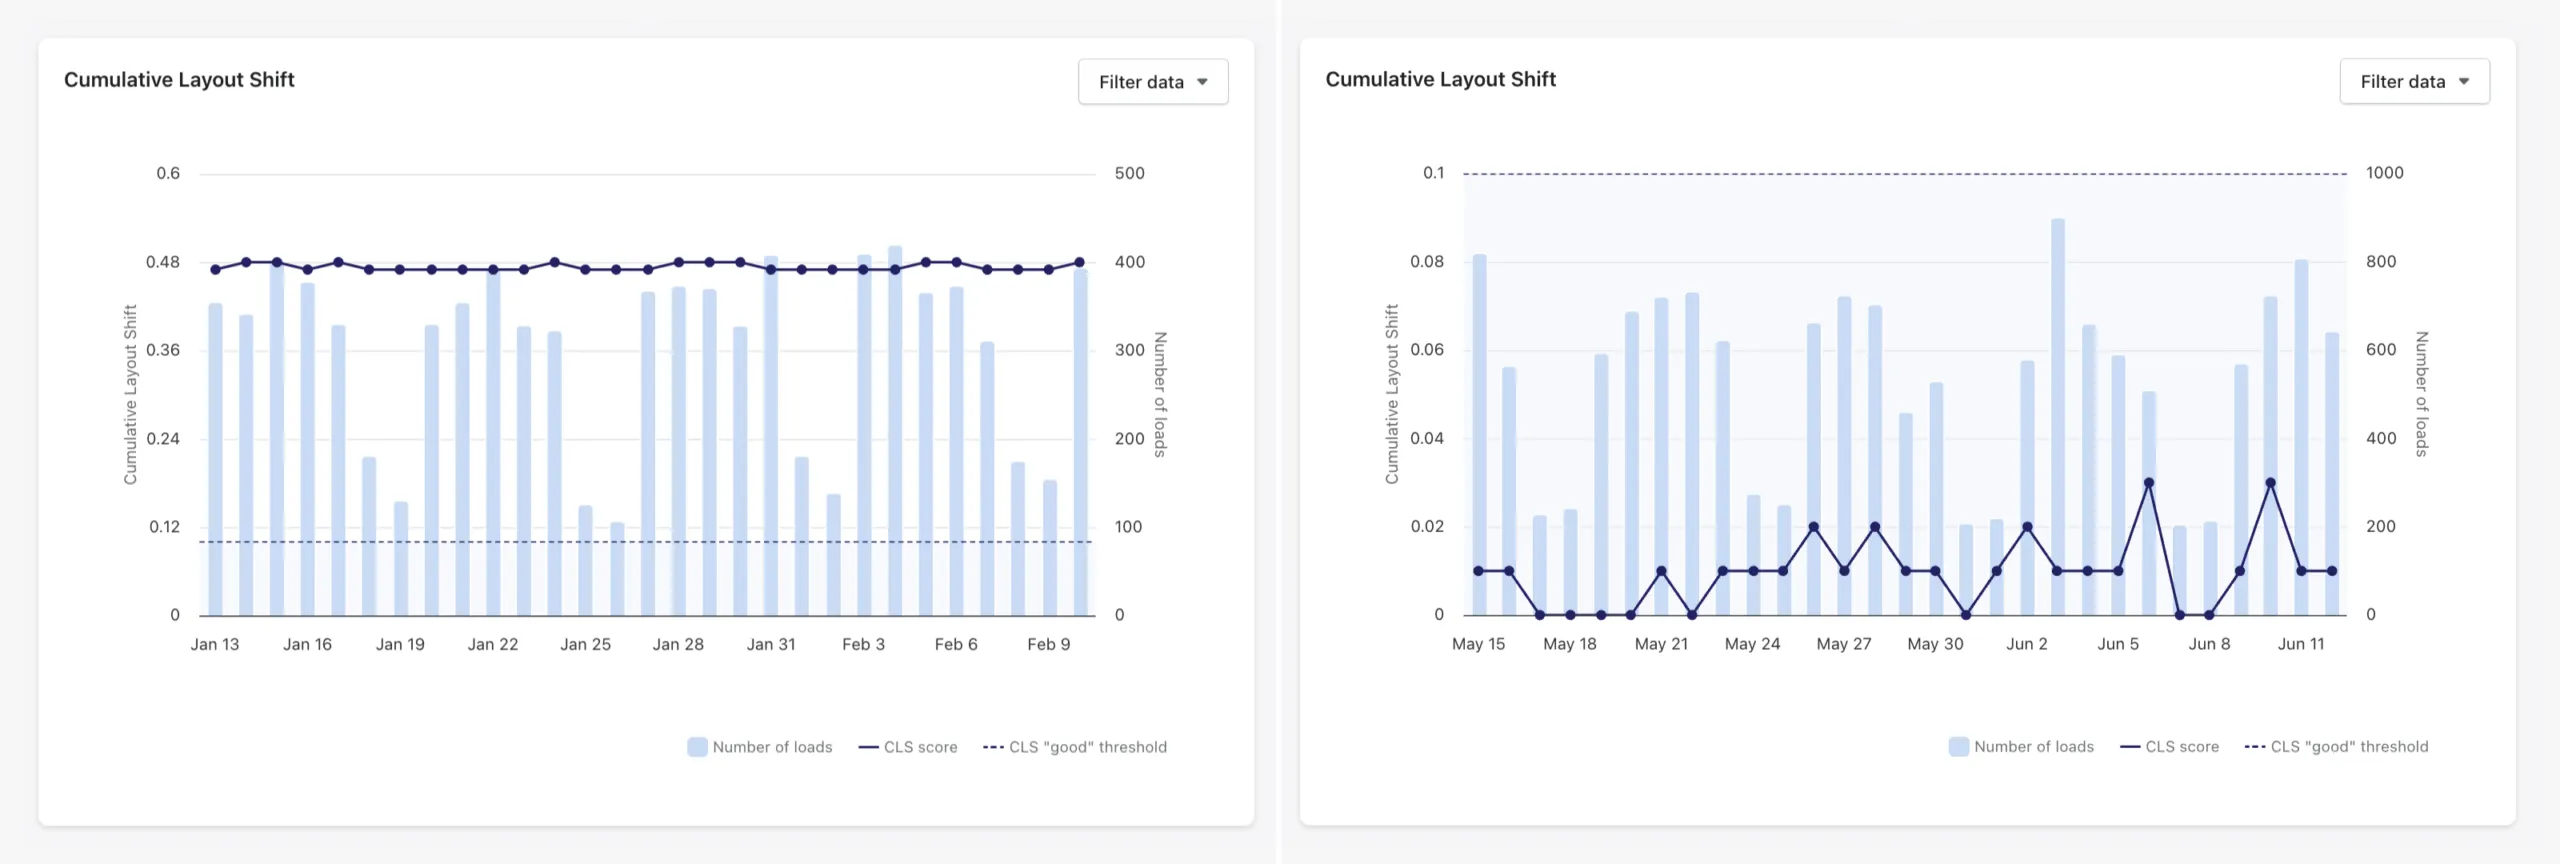Click the May 15 CLS score data point
The width and height of the screenshot is (2560, 864).
1478,571
